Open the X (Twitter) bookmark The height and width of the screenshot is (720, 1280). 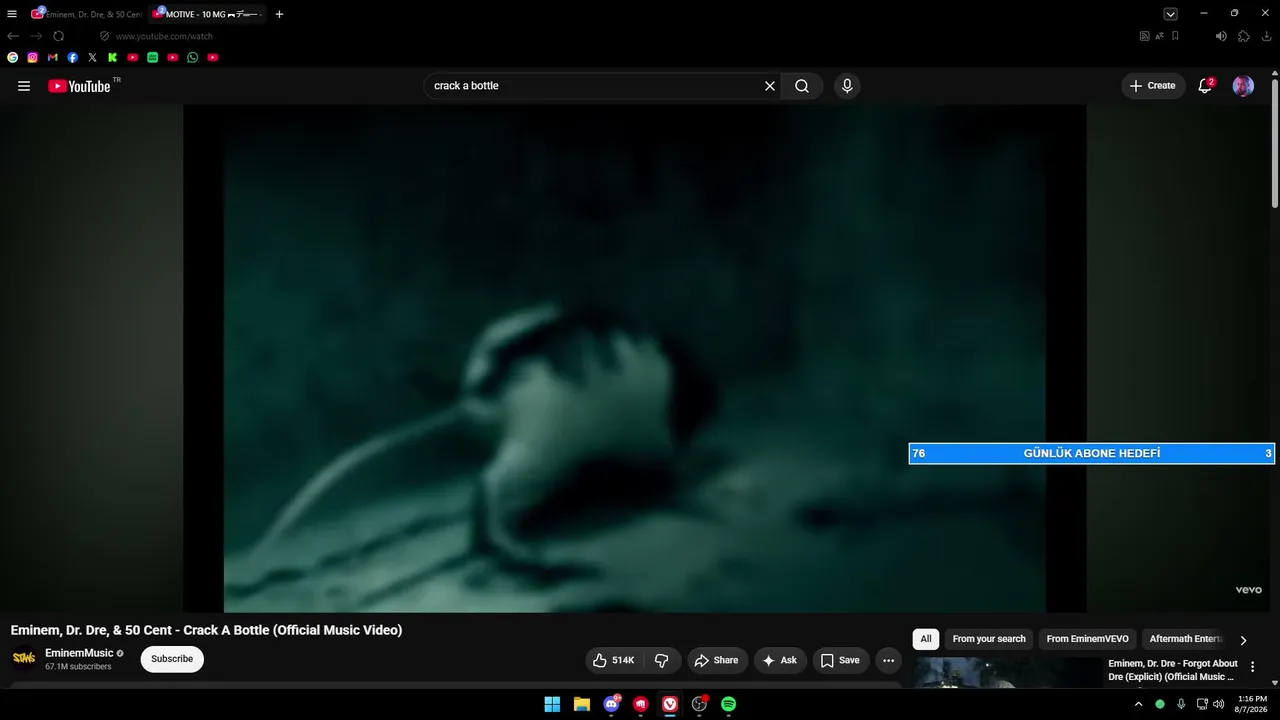tap(93, 58)
